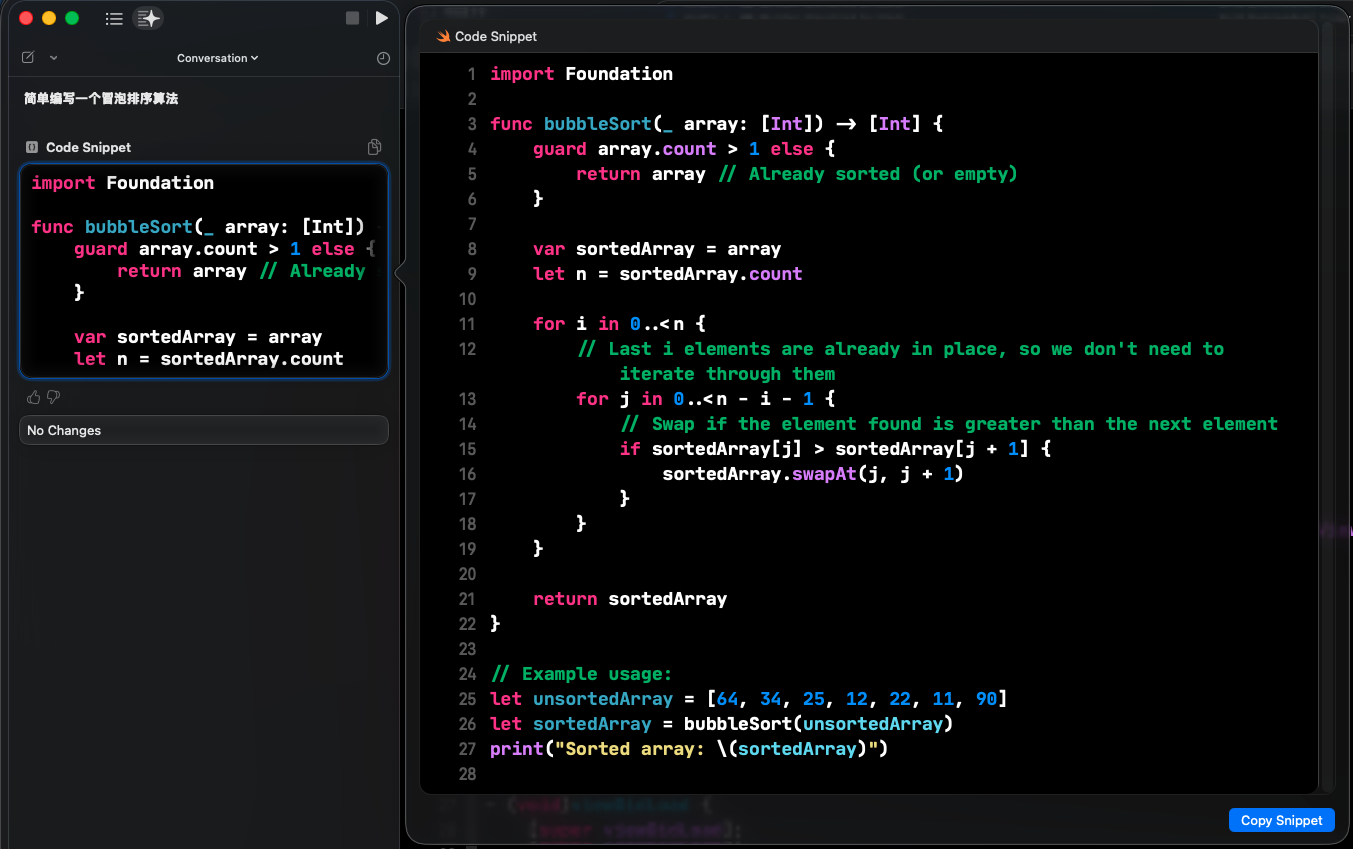The image size is (1353, 849).
Task: Click the '// Example usage:' comment line
Action: pyautogui.click(x=581, y=674)
